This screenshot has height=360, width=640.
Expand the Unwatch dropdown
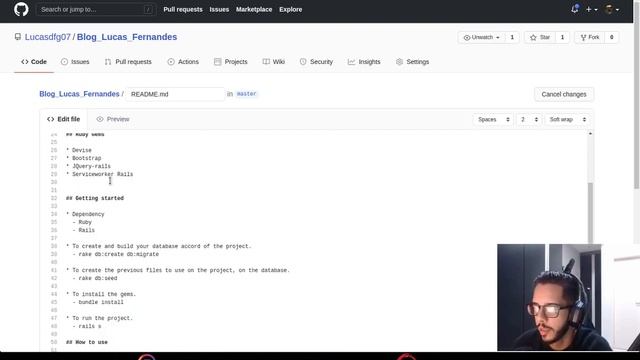[x=481, y=37]
